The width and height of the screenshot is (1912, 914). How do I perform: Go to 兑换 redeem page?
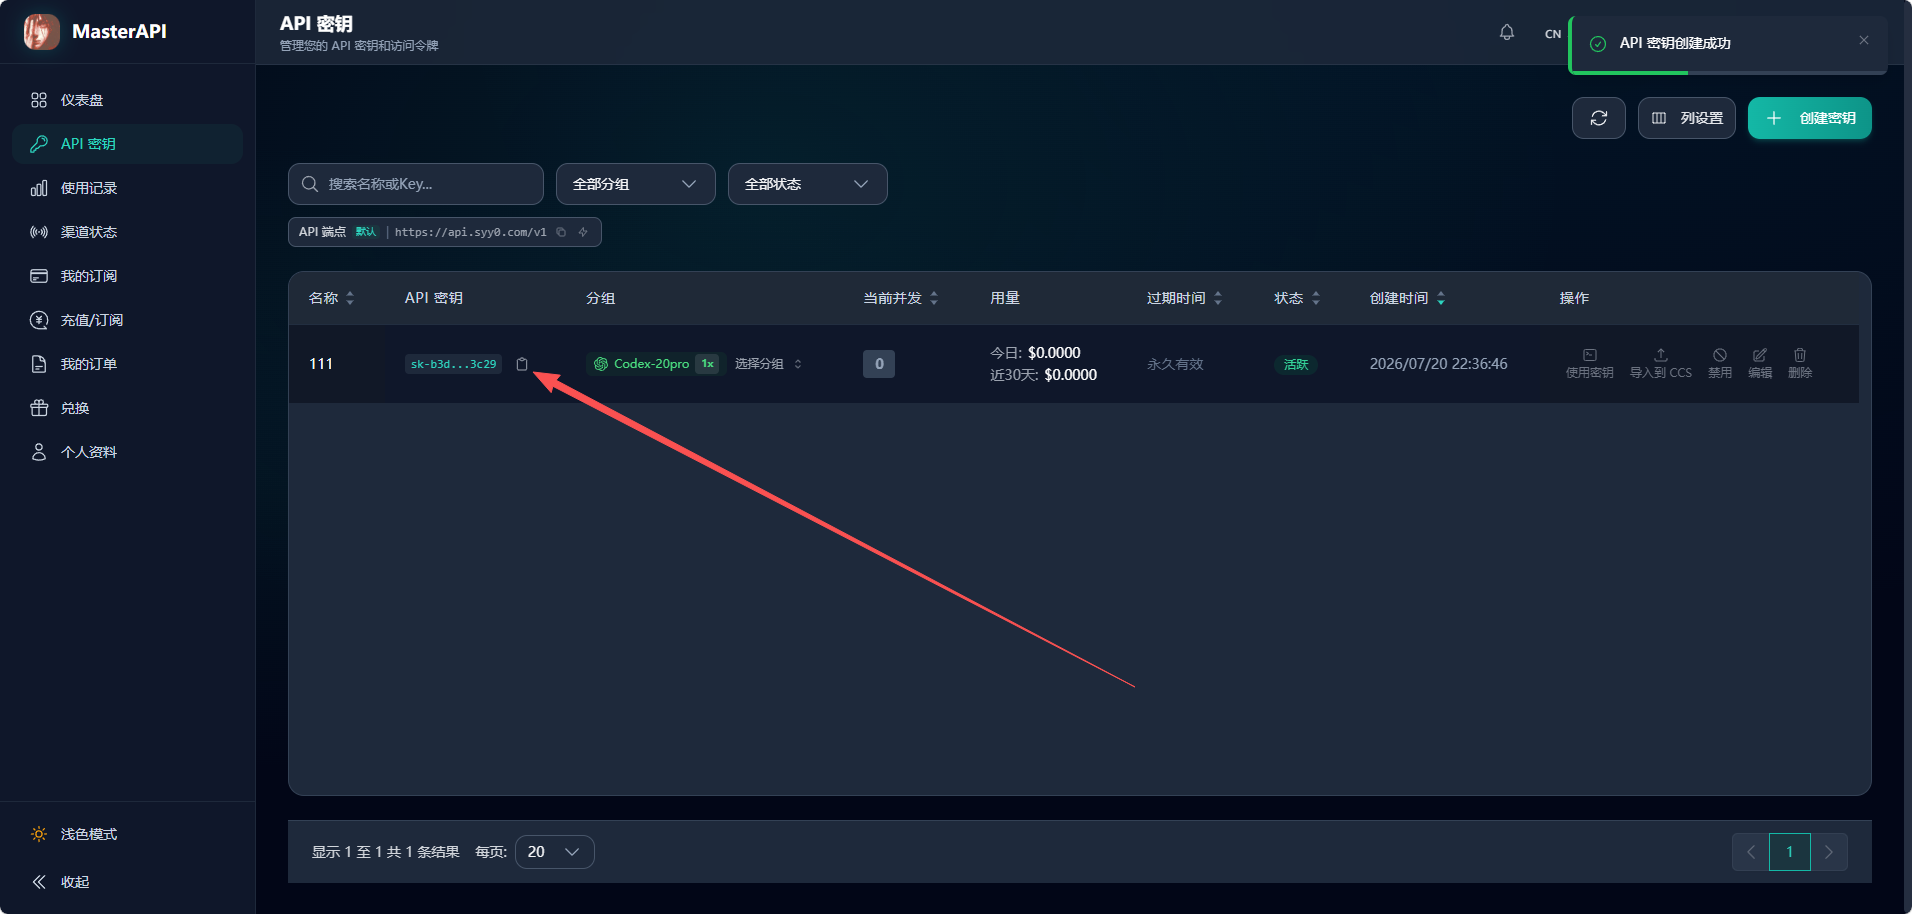point(127,408)
